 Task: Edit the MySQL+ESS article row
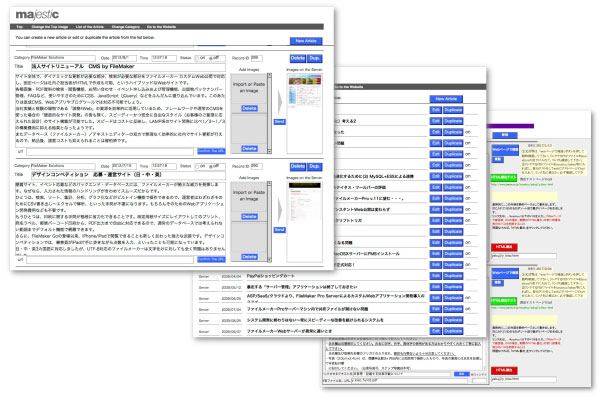pos(435,176)
